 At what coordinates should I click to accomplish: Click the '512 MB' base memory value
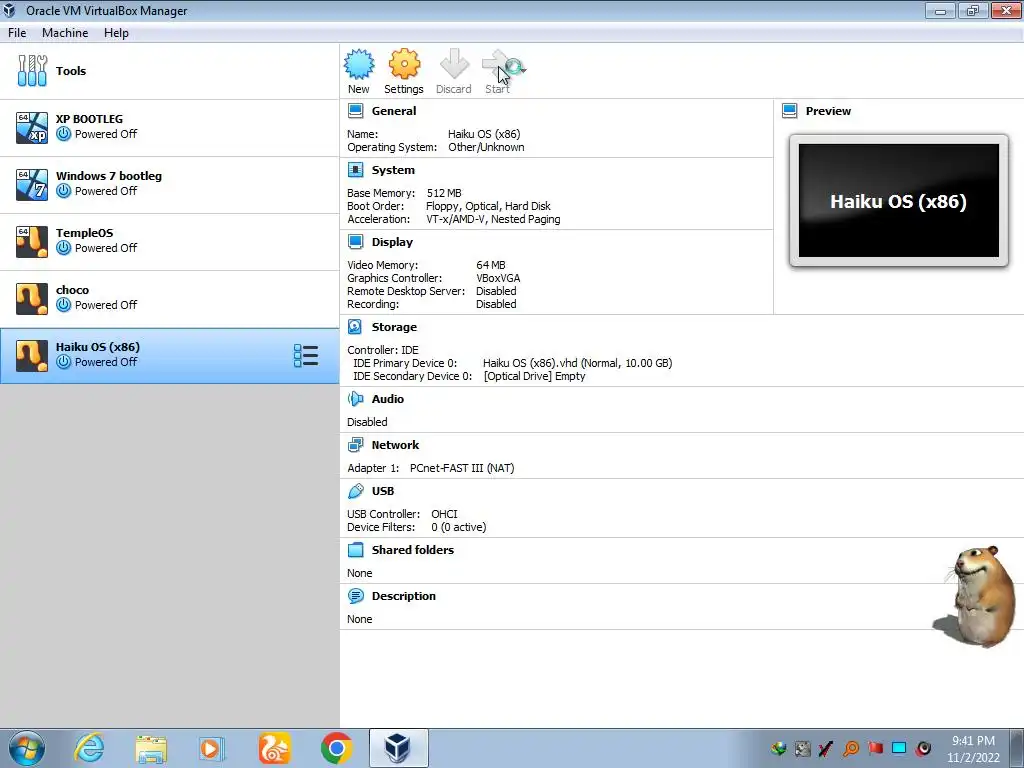point(444,193)
